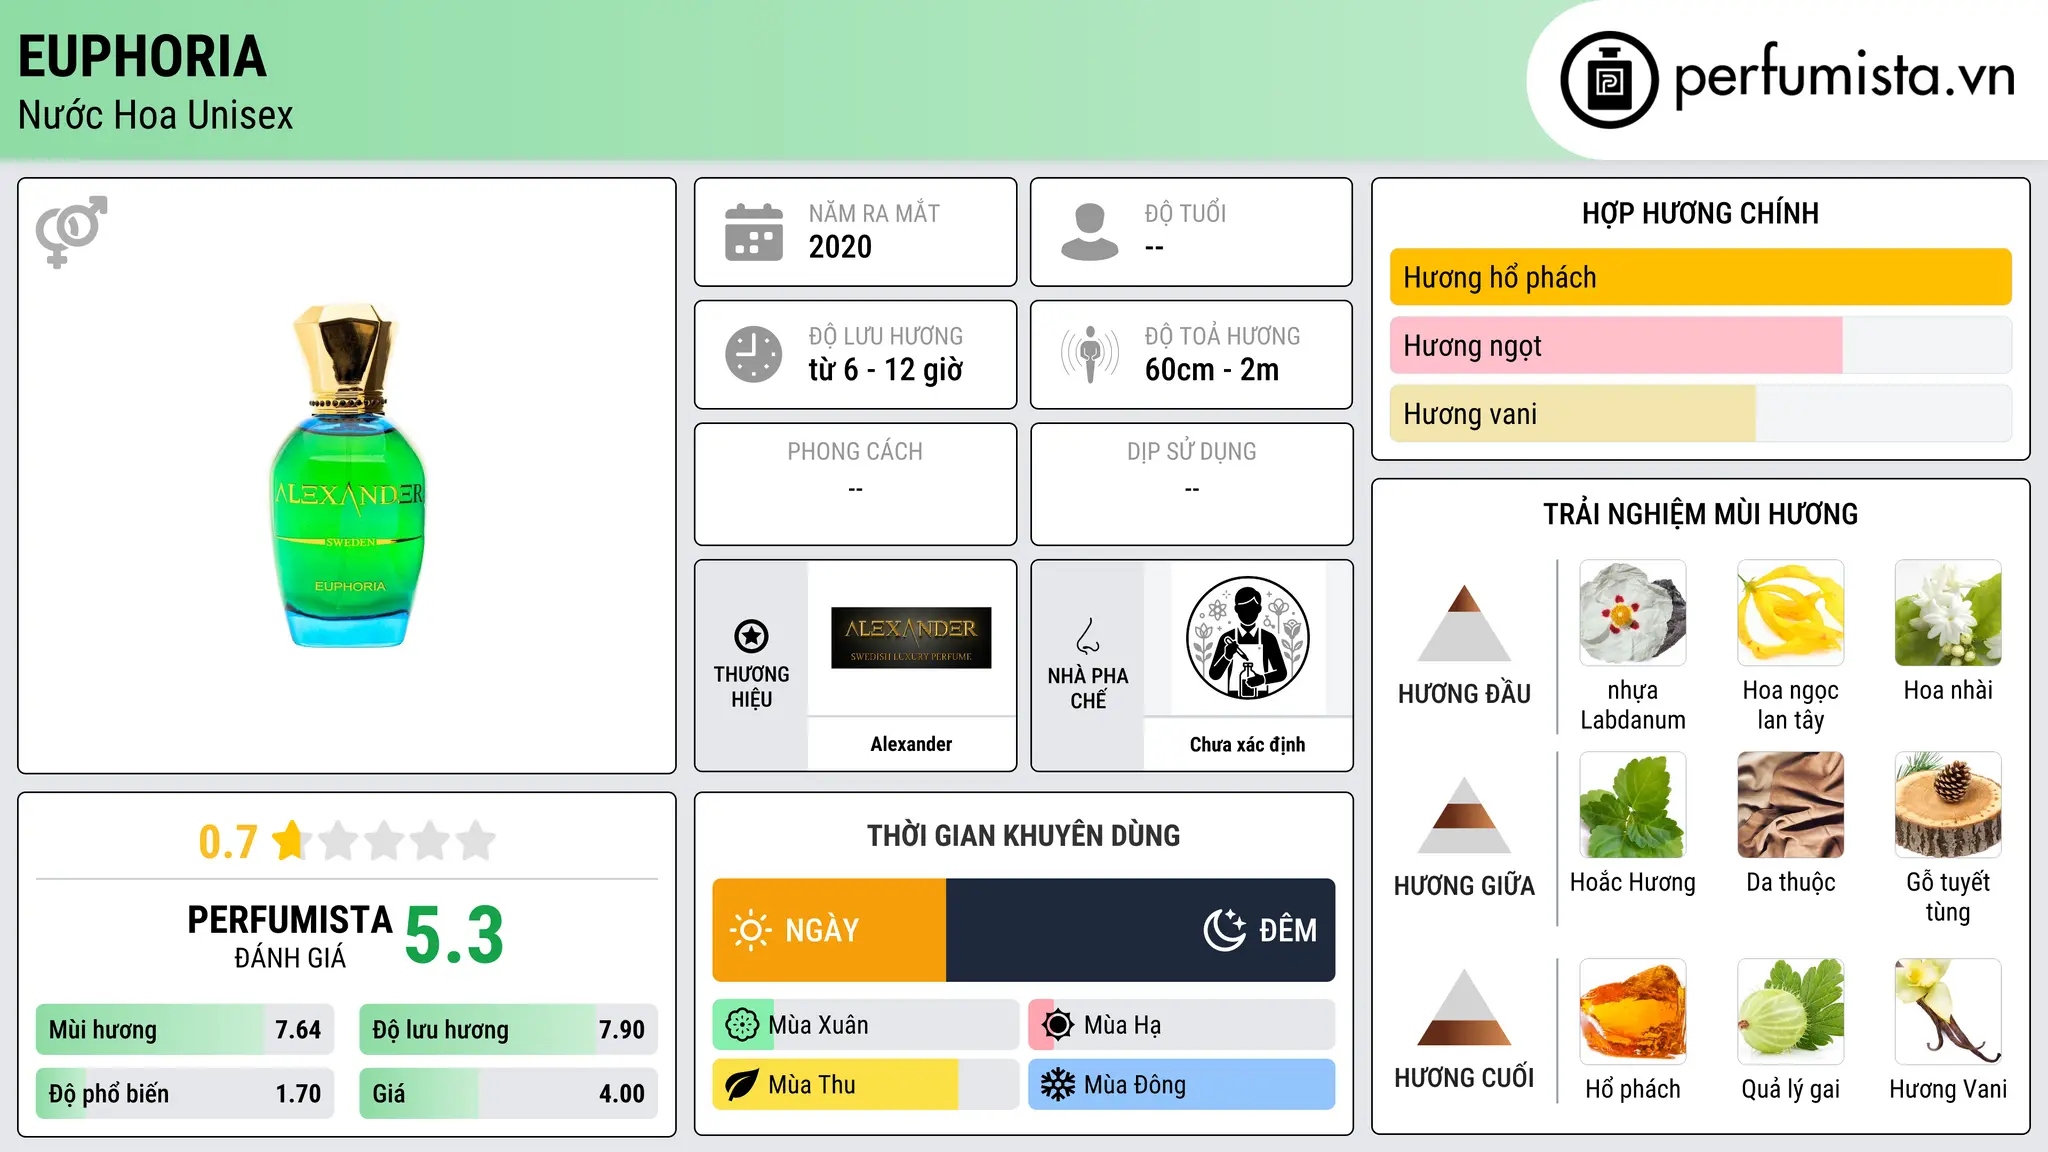This screenshot has height=1152, width=2048.
Task: Select the Gỗ tuyết tùng note image
Action: [x=1948, y=805]
